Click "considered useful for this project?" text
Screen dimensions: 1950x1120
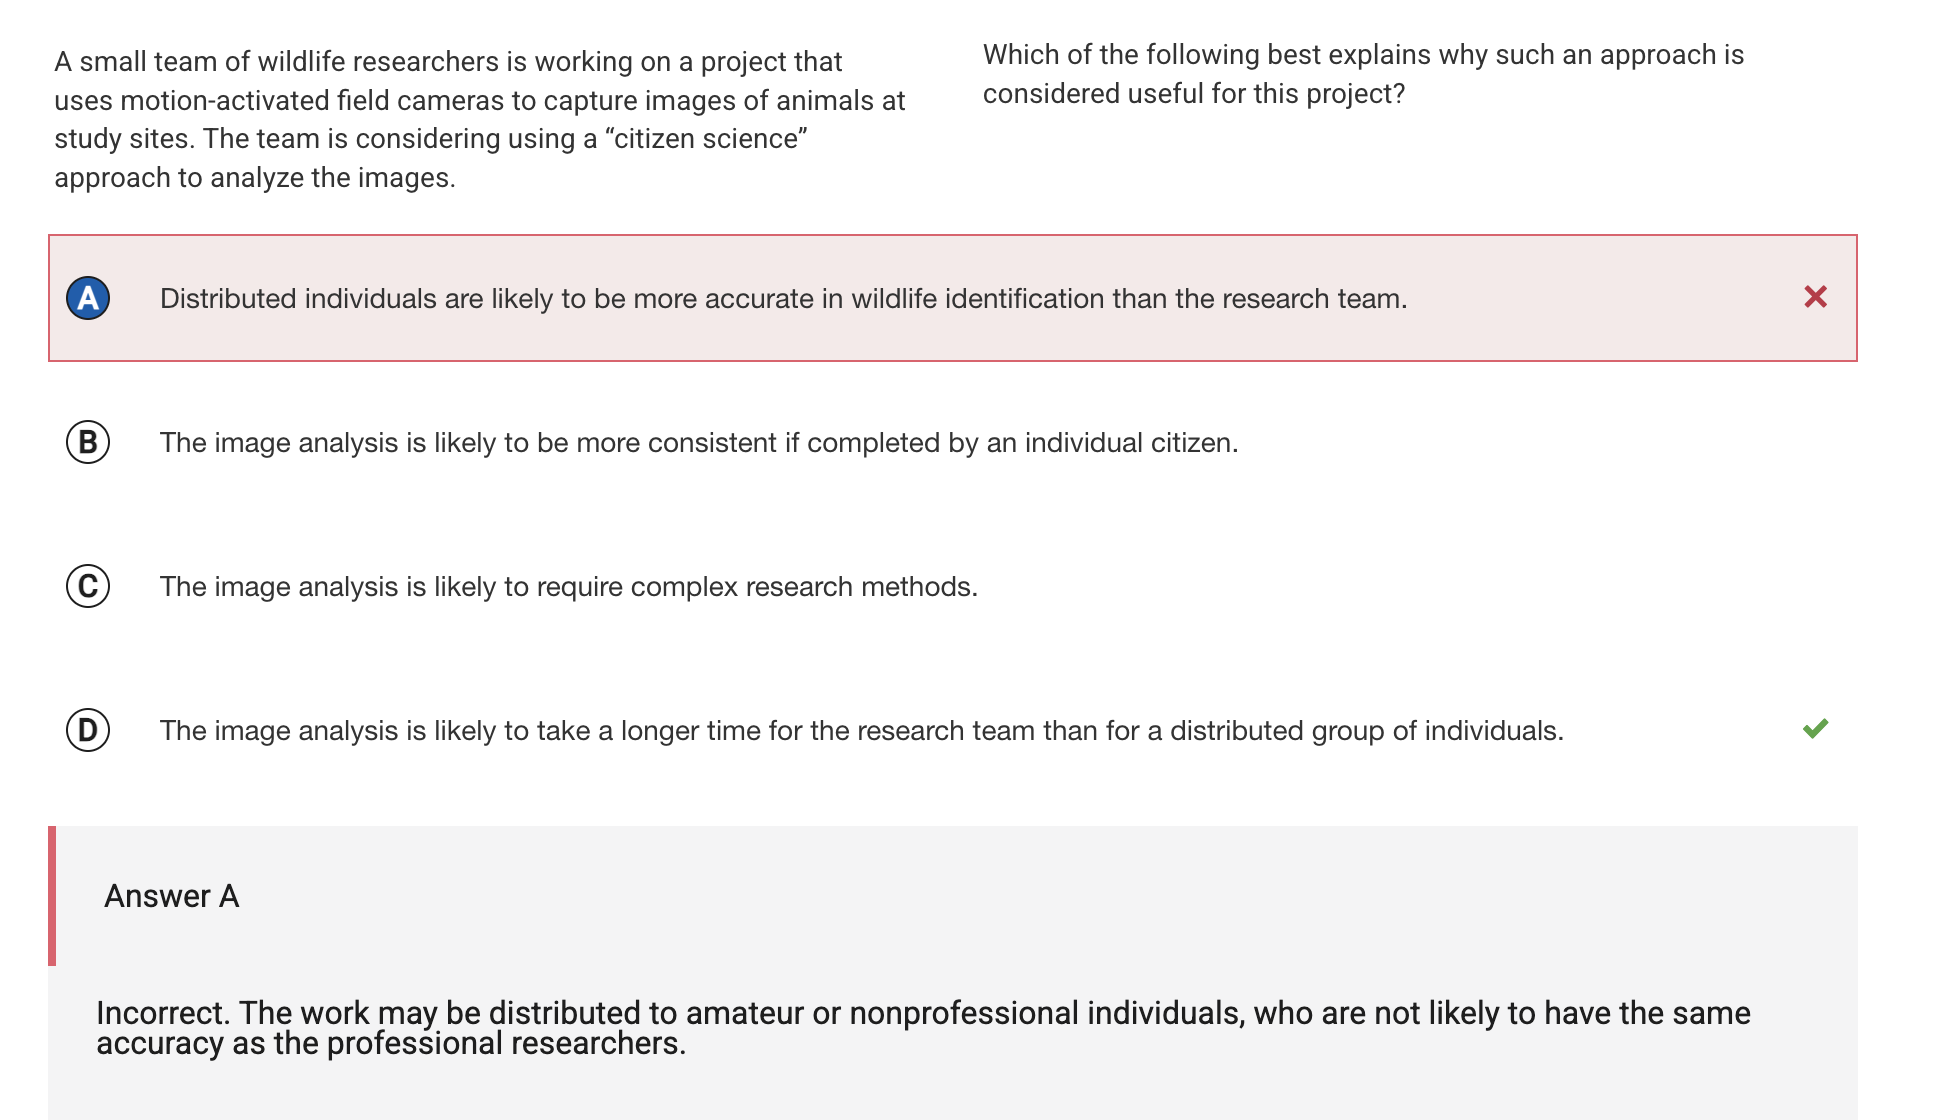click(x=1193, y=94)
